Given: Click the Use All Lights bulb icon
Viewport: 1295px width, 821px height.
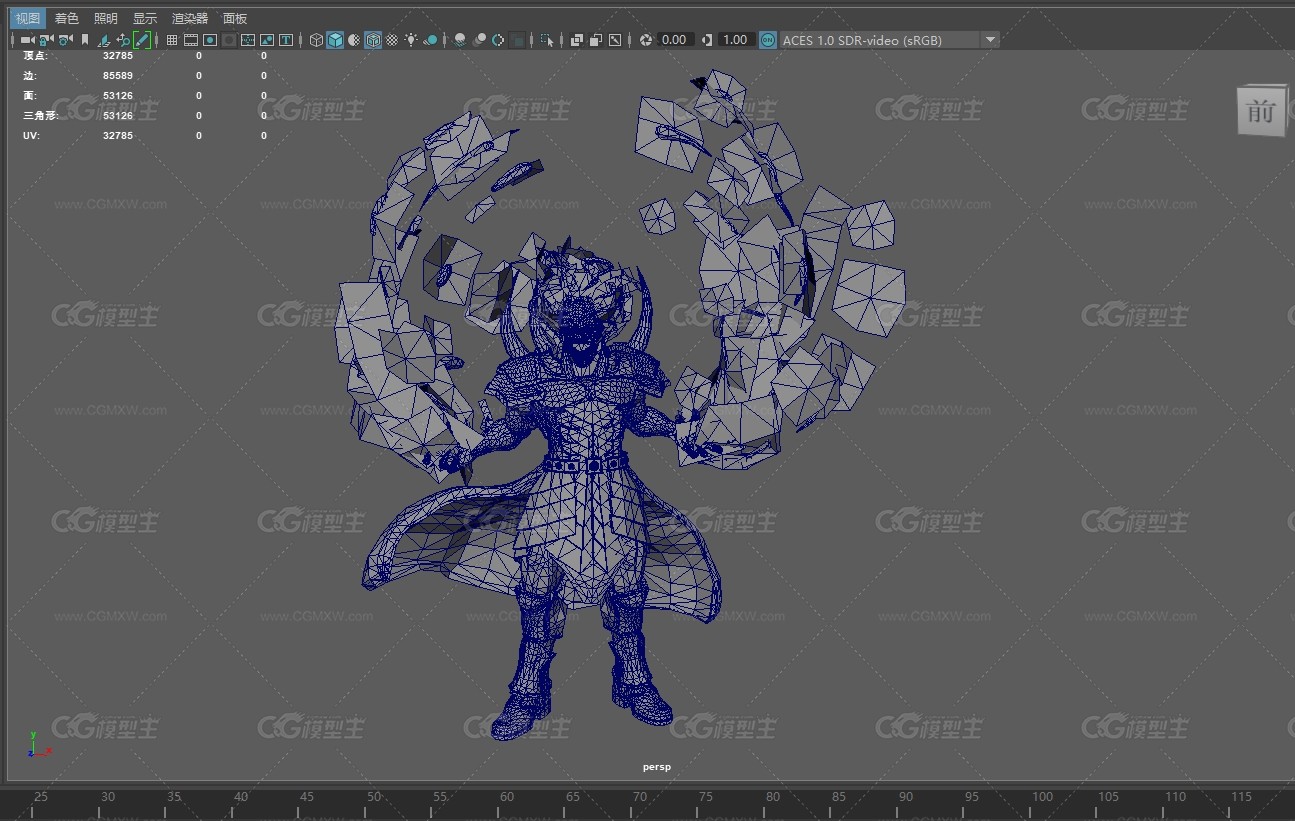Looking at the screenshot, I should point(411,40).
